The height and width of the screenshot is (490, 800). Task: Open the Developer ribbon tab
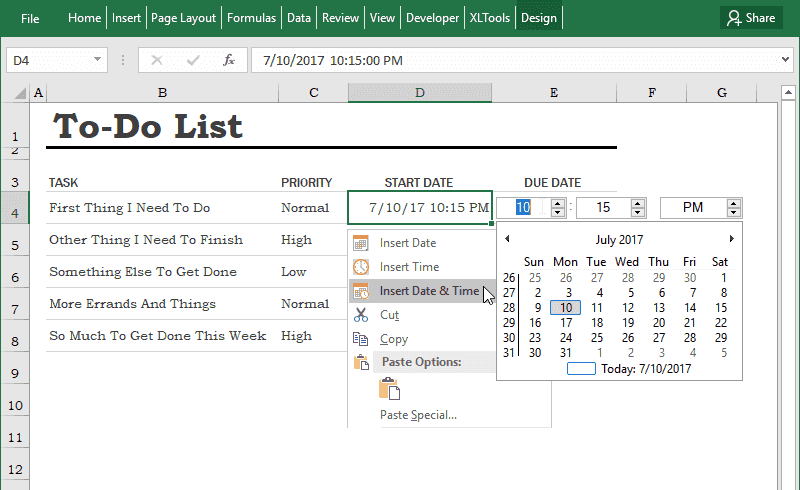pyautogui.click(x=433, y=18)
